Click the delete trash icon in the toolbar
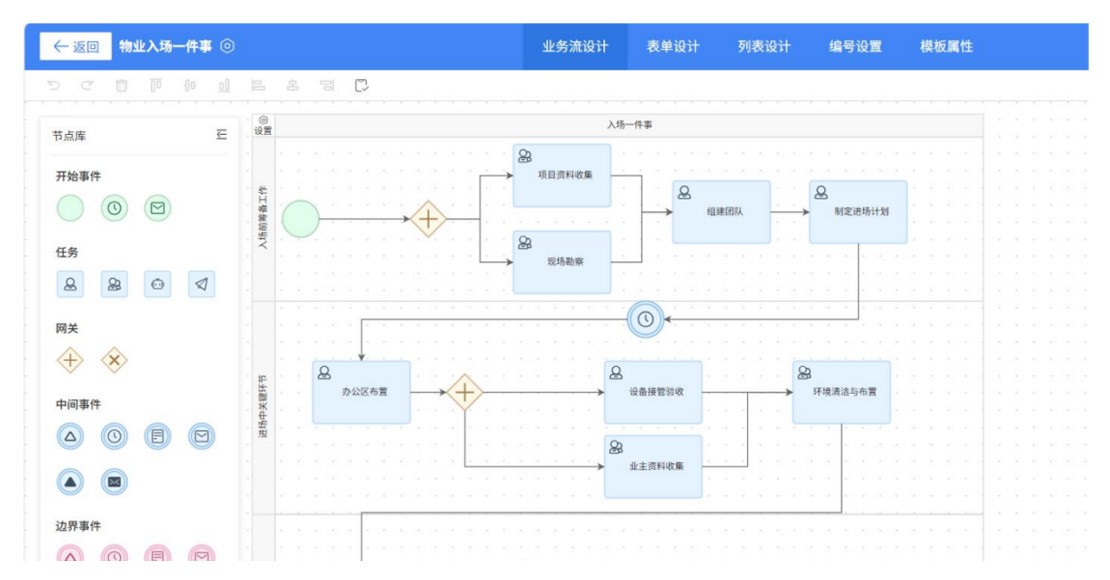The image size is (1110, 580). pyautogui.click(x=121, y=86)
